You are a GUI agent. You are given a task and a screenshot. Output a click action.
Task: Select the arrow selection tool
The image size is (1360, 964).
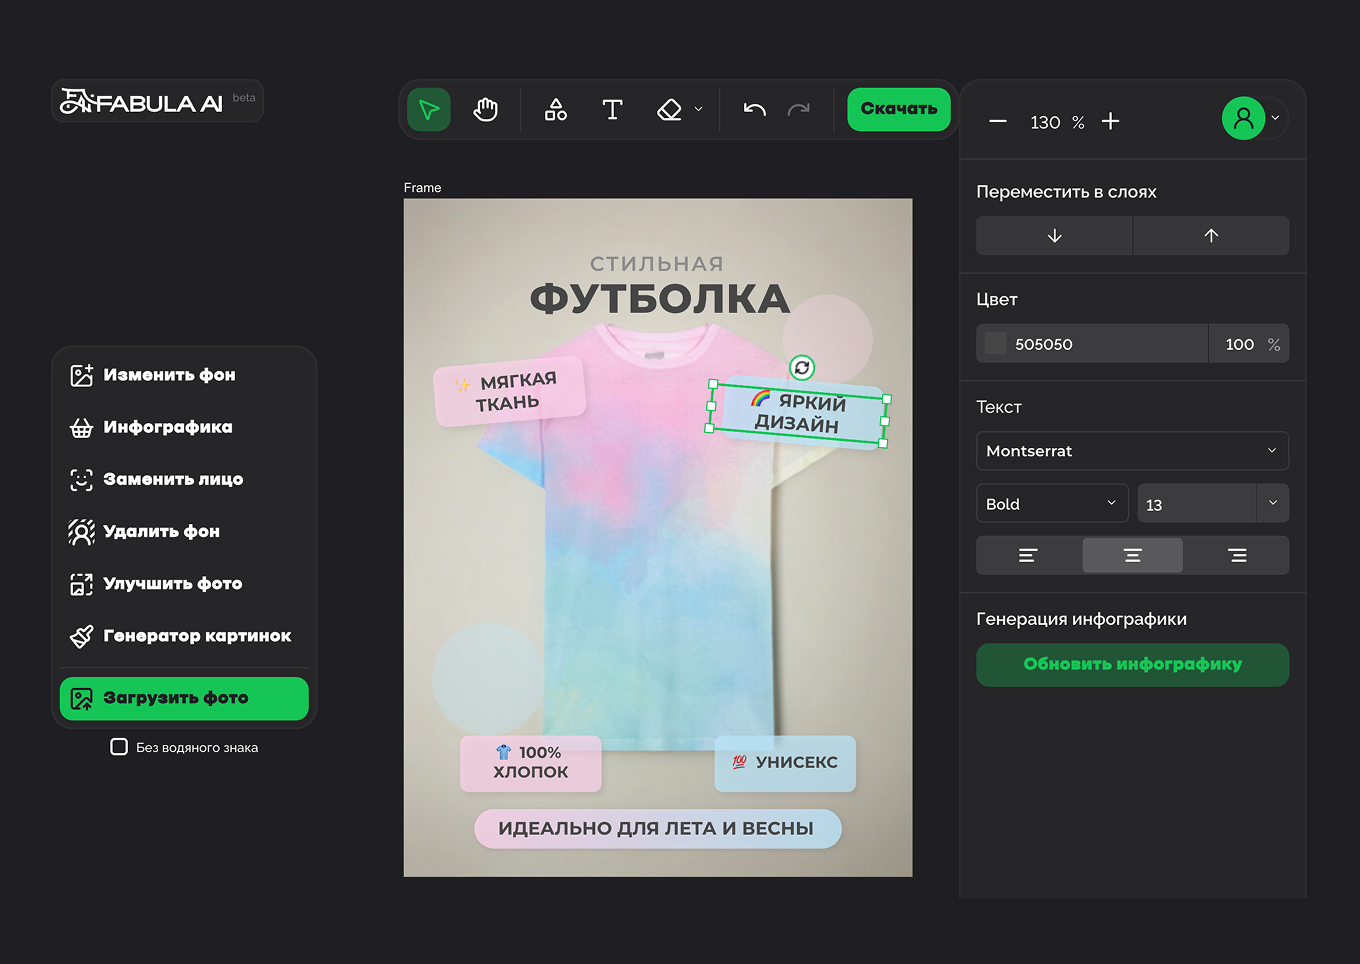tap(428, 109)
